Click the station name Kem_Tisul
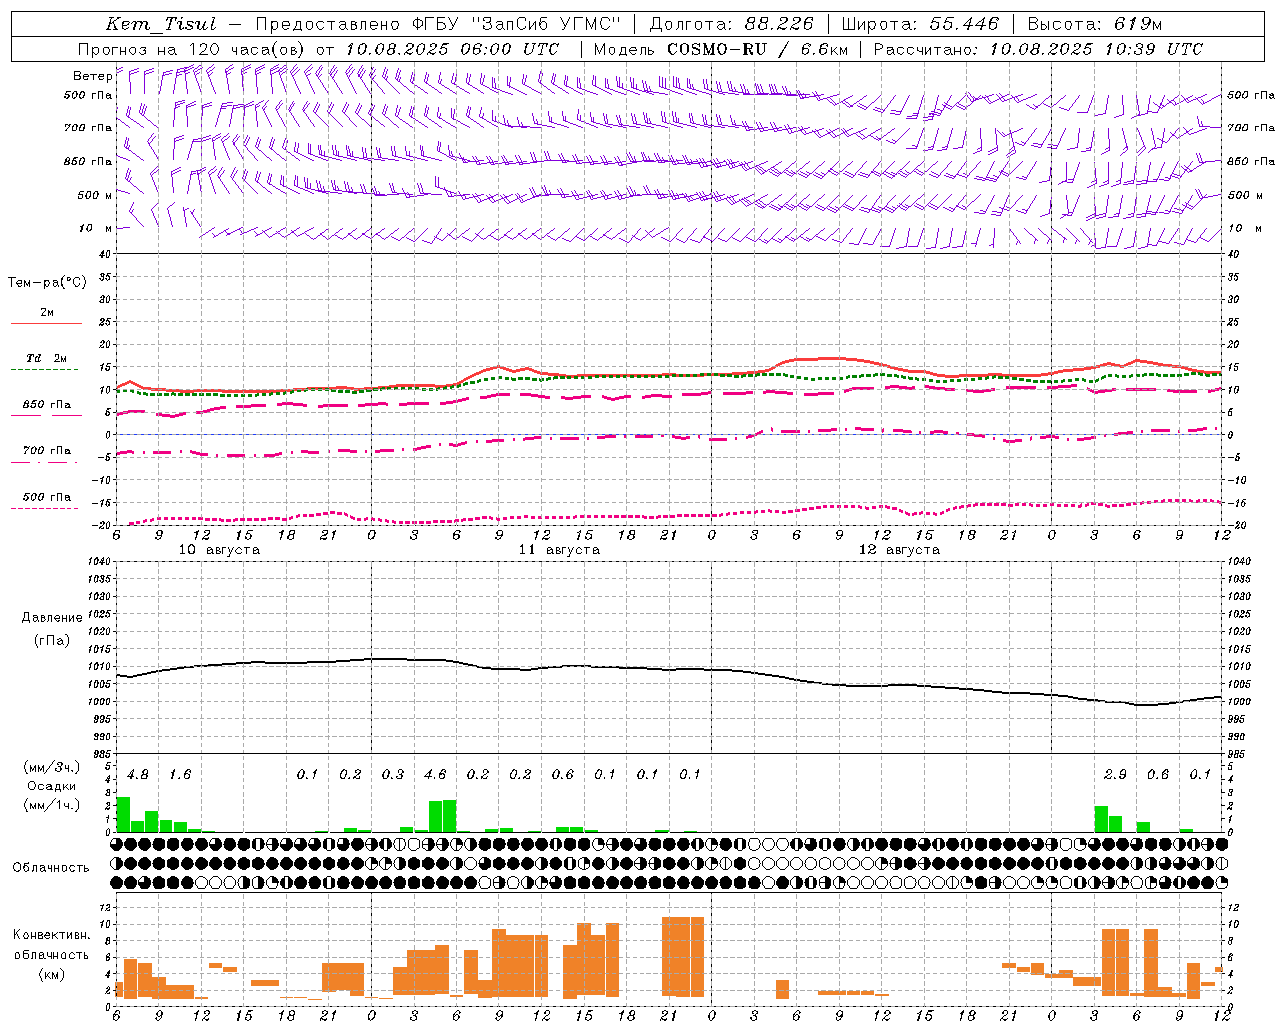 (x=161, y=24)
